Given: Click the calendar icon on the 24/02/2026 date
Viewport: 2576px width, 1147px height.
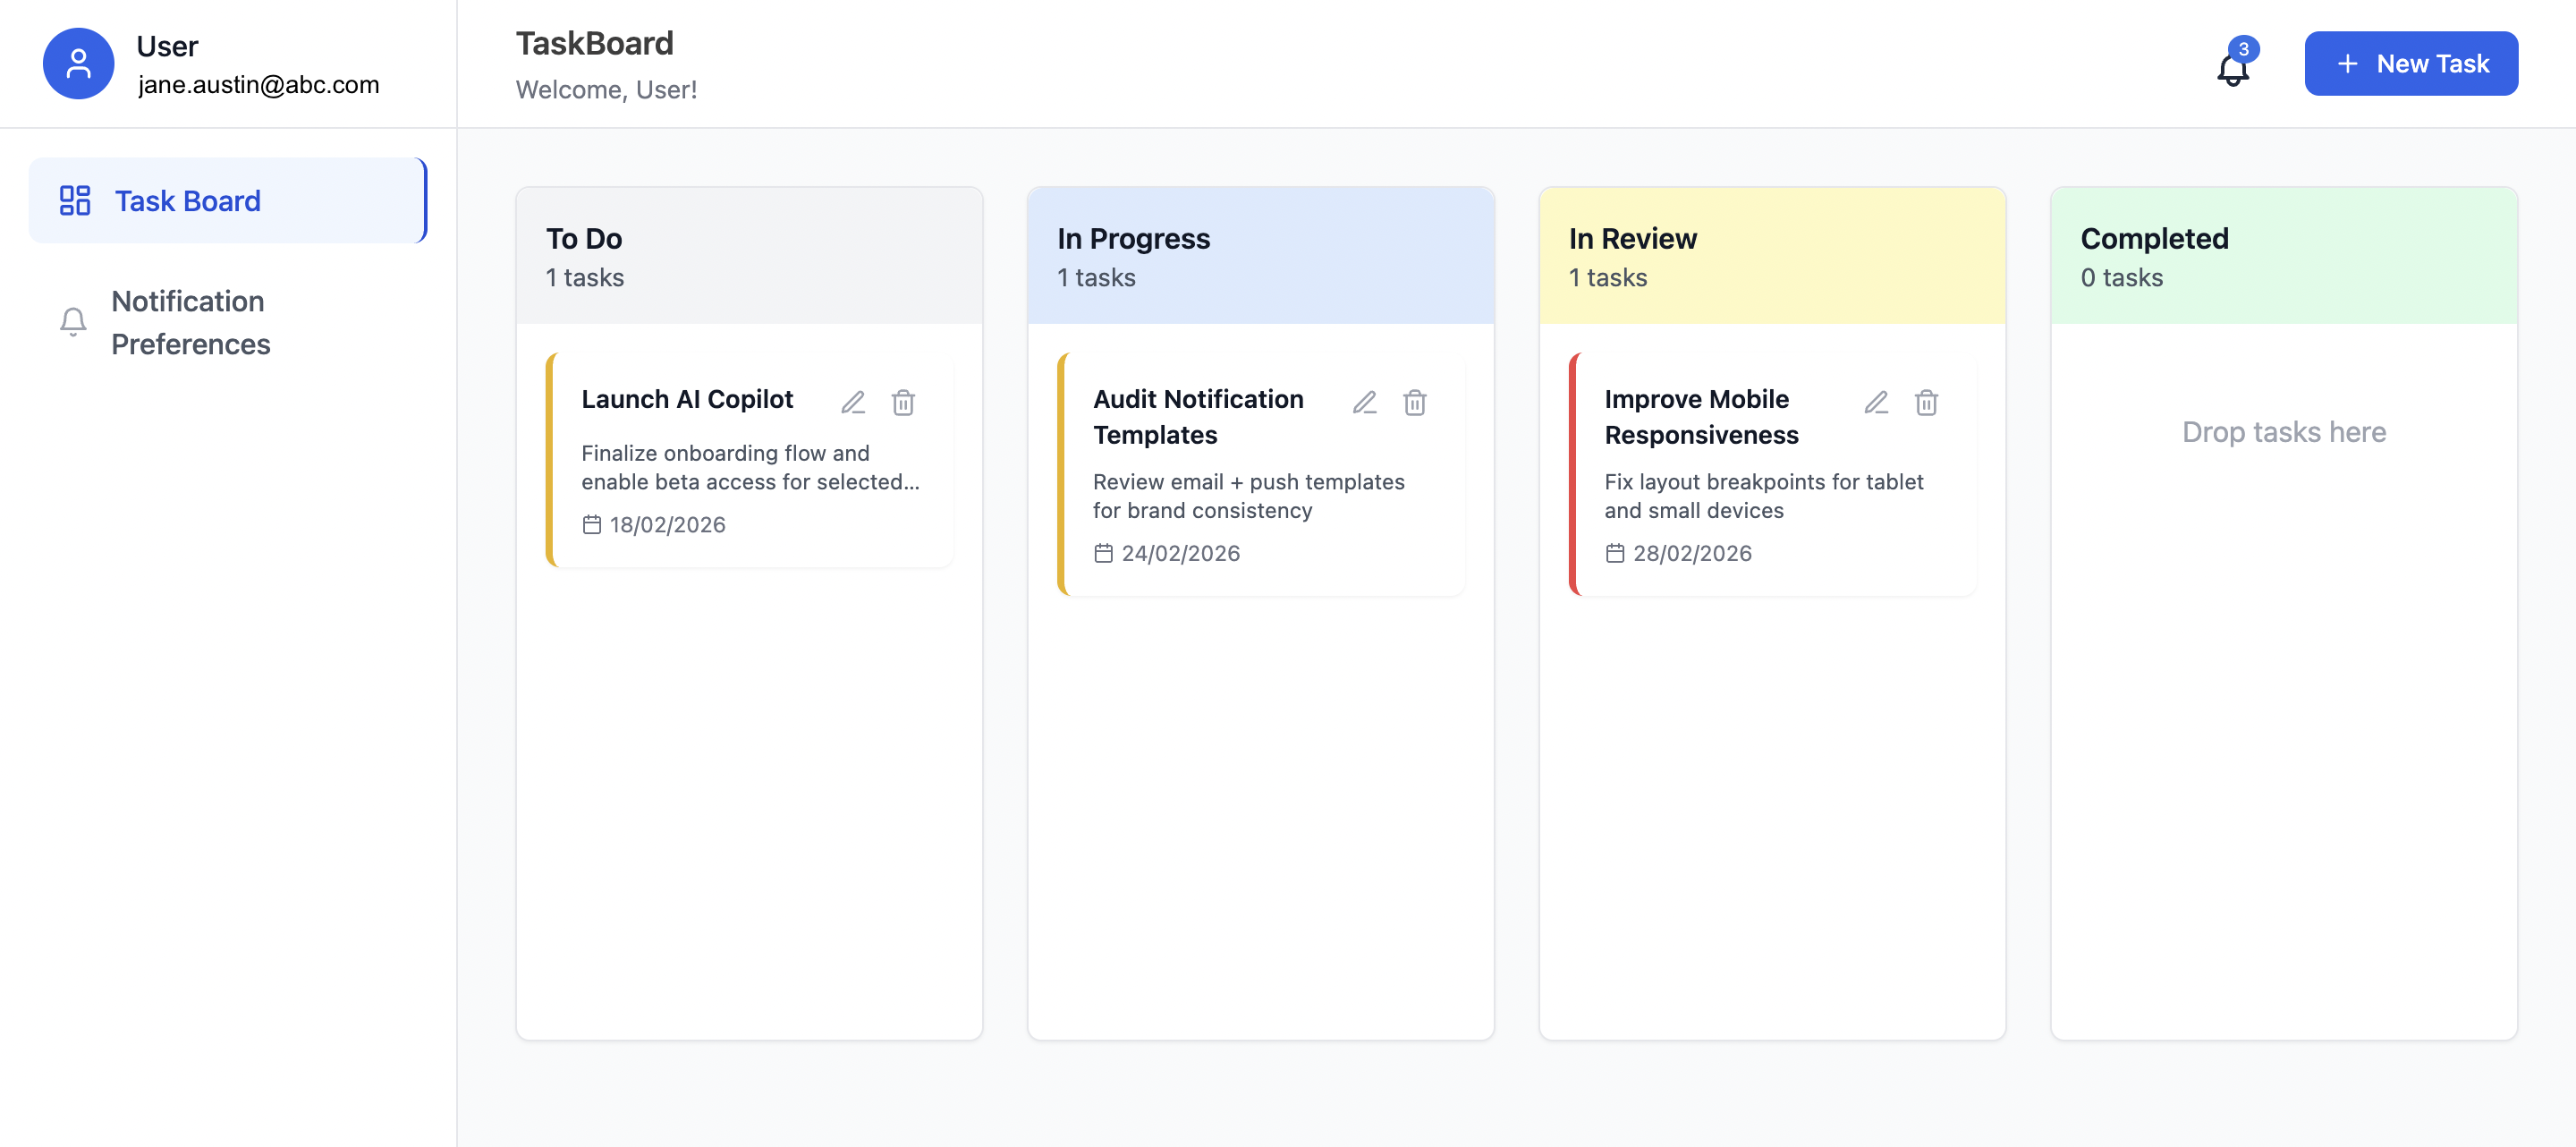Looking at the screenshot, I should point(1103,552).
